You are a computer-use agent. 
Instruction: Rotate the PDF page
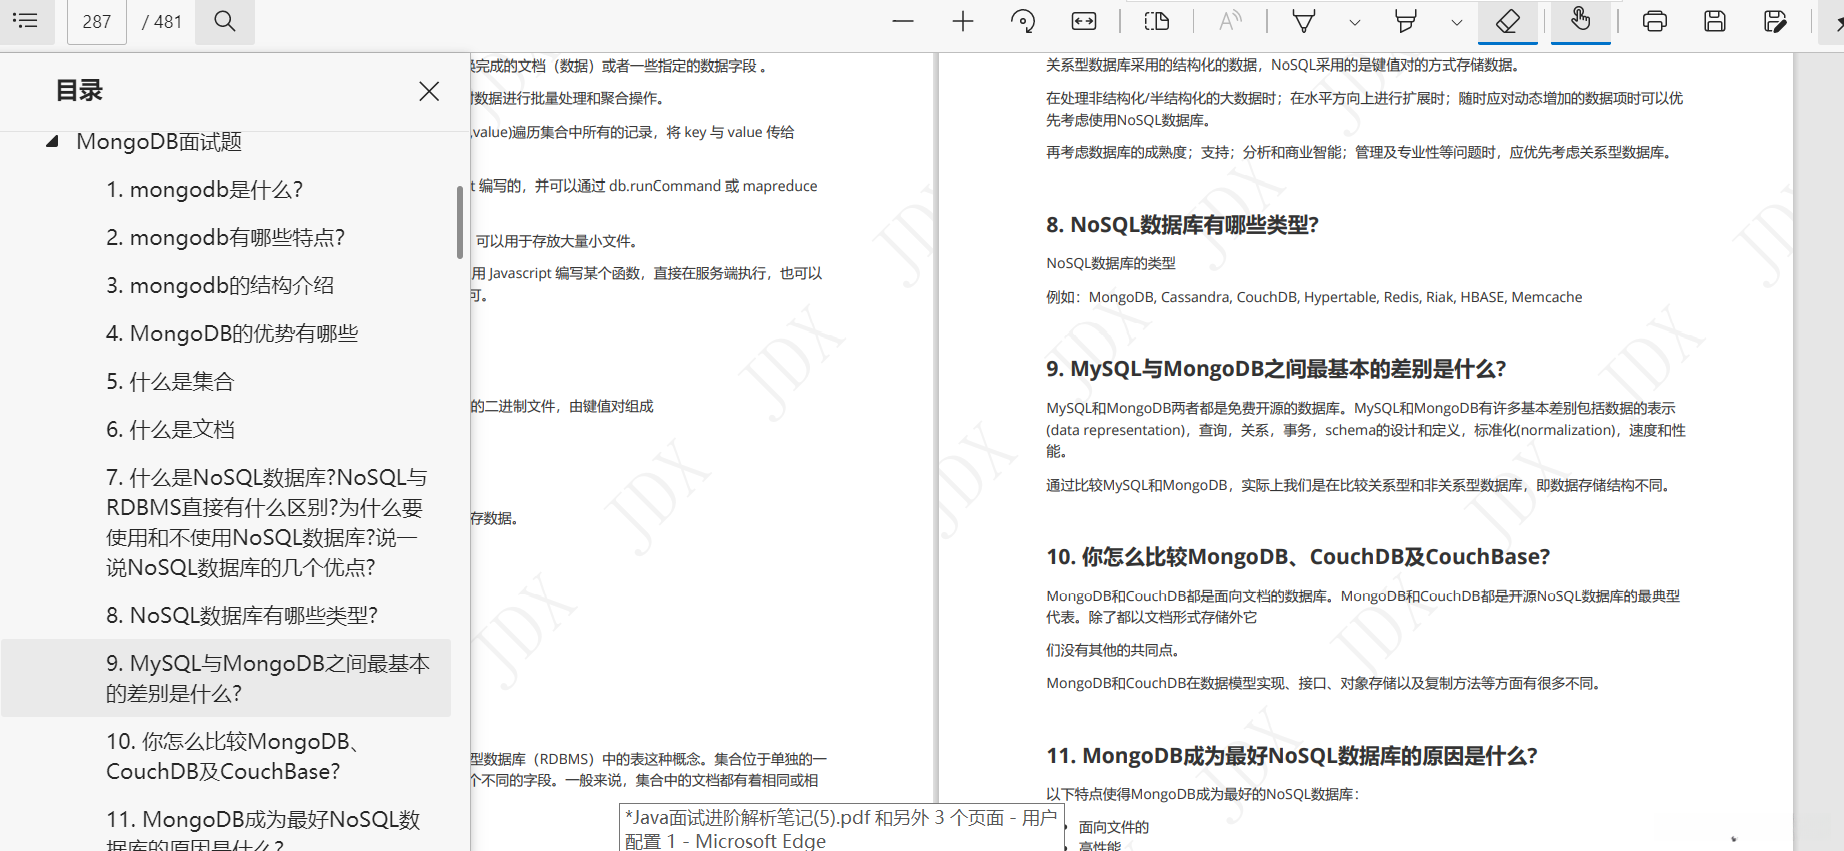pyautogui.click(x=1023, y=21)
